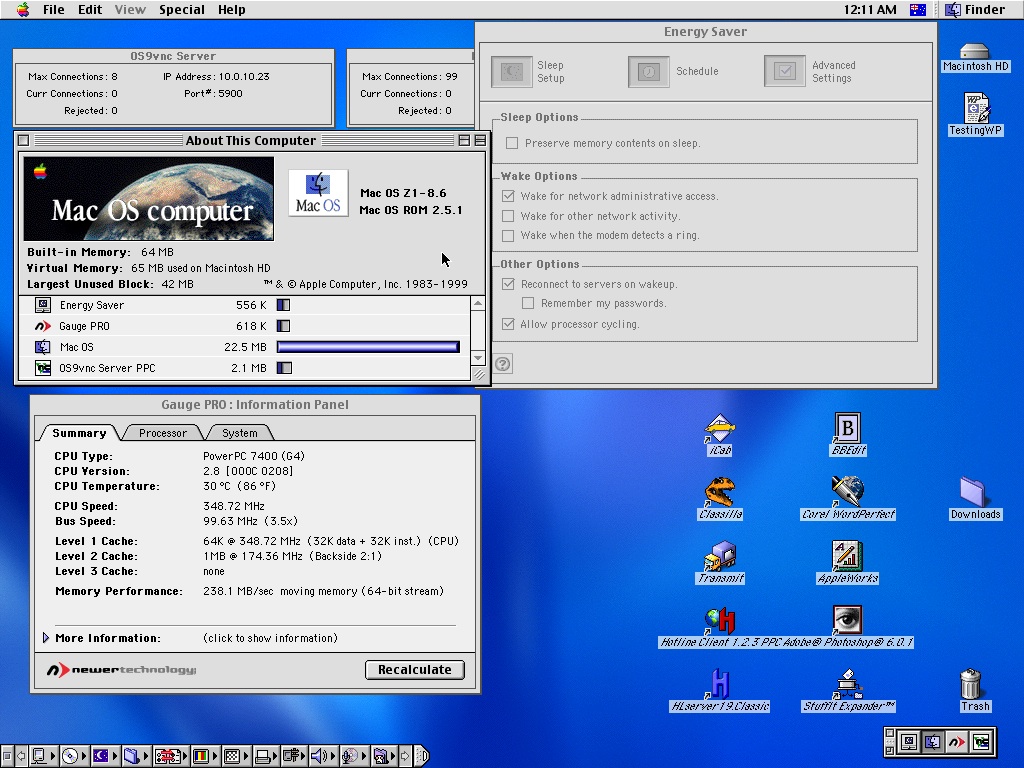Expand the More Information disclosure triangle
The height and width of the screenshot is (768, 1024).
click(46, 638)
